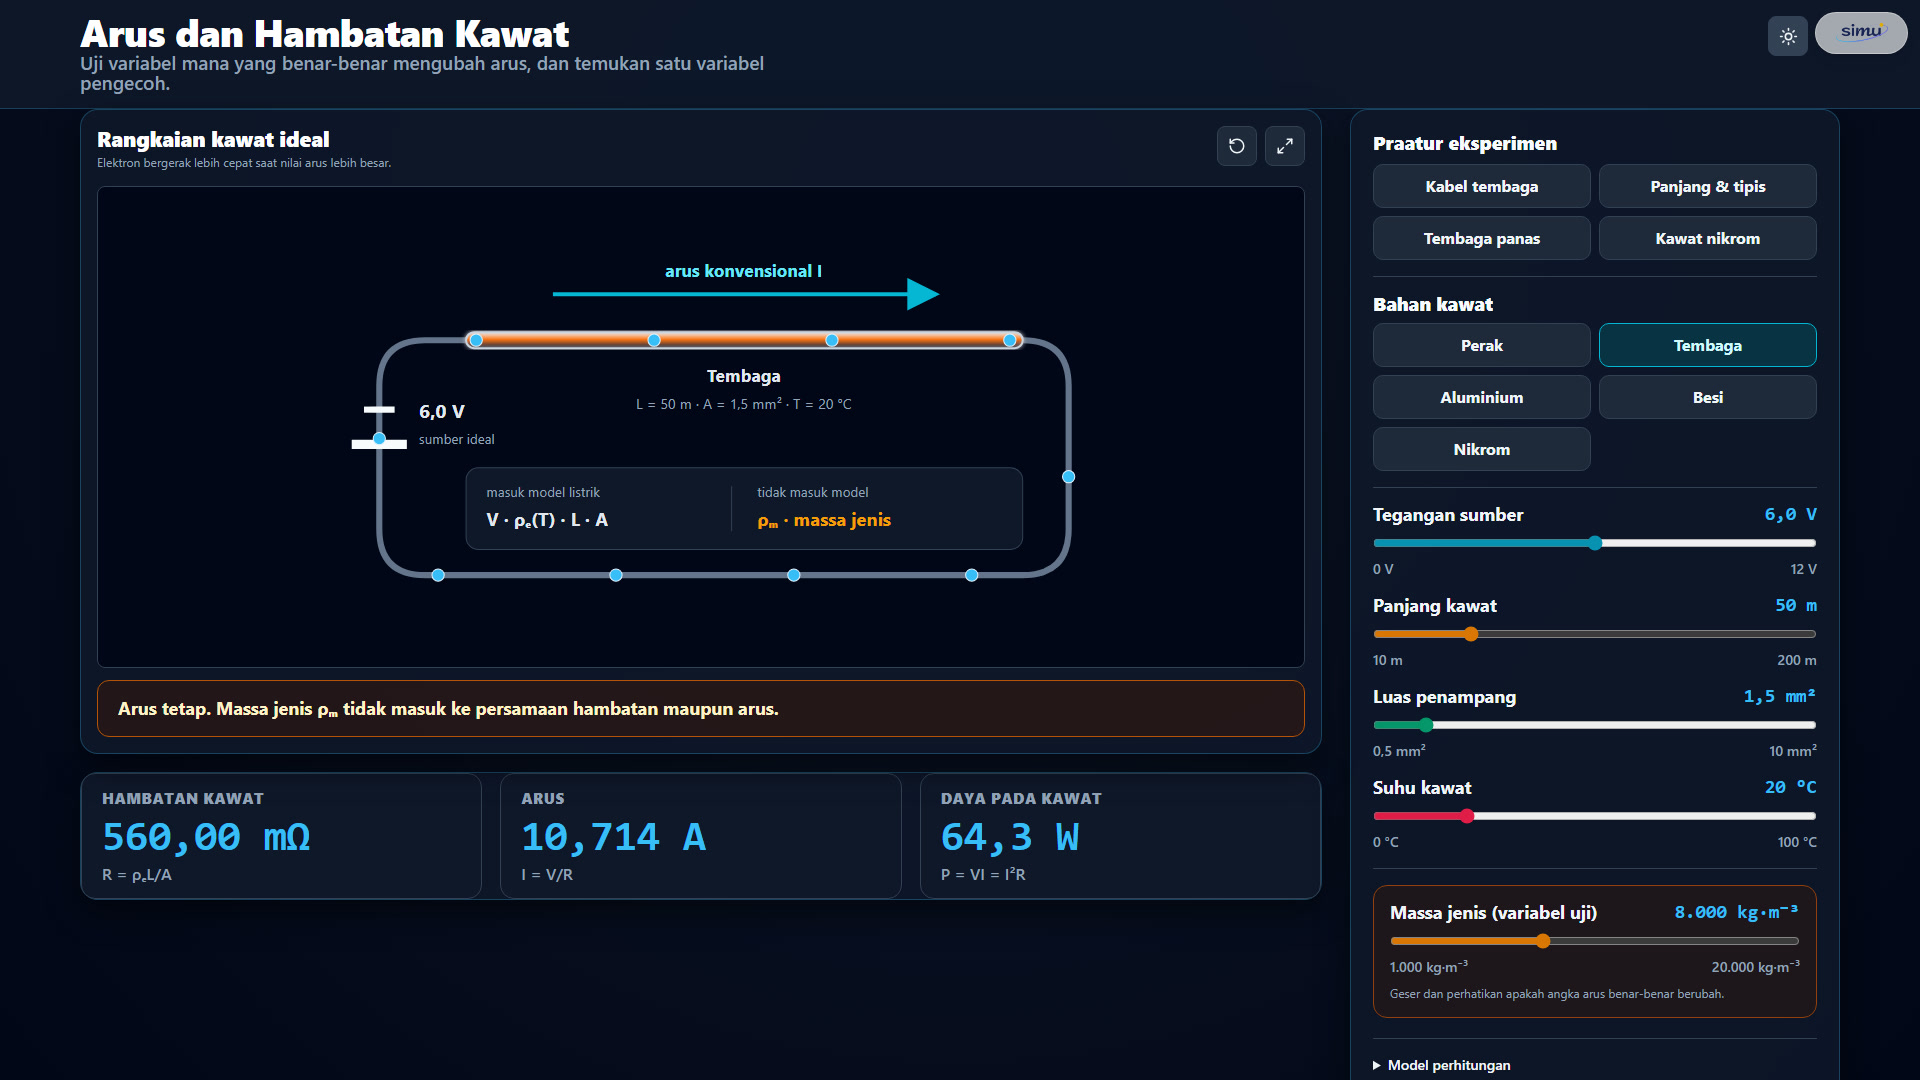1920x1080 pixels.
Task: Reset the simulation with the reload icon
Action: [1237, 146]
